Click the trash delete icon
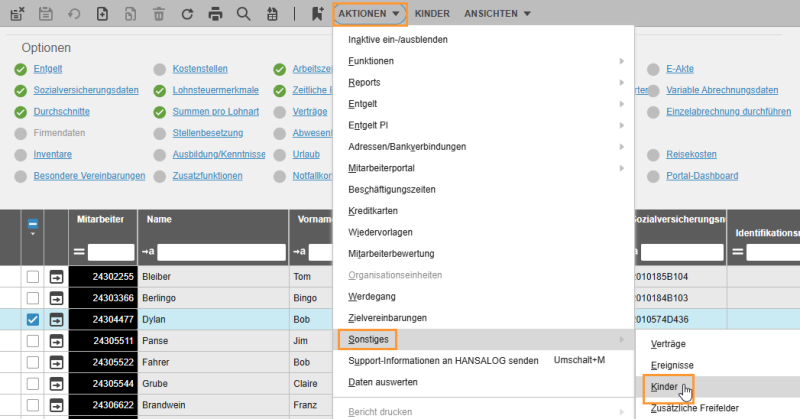 click(159, 14)
